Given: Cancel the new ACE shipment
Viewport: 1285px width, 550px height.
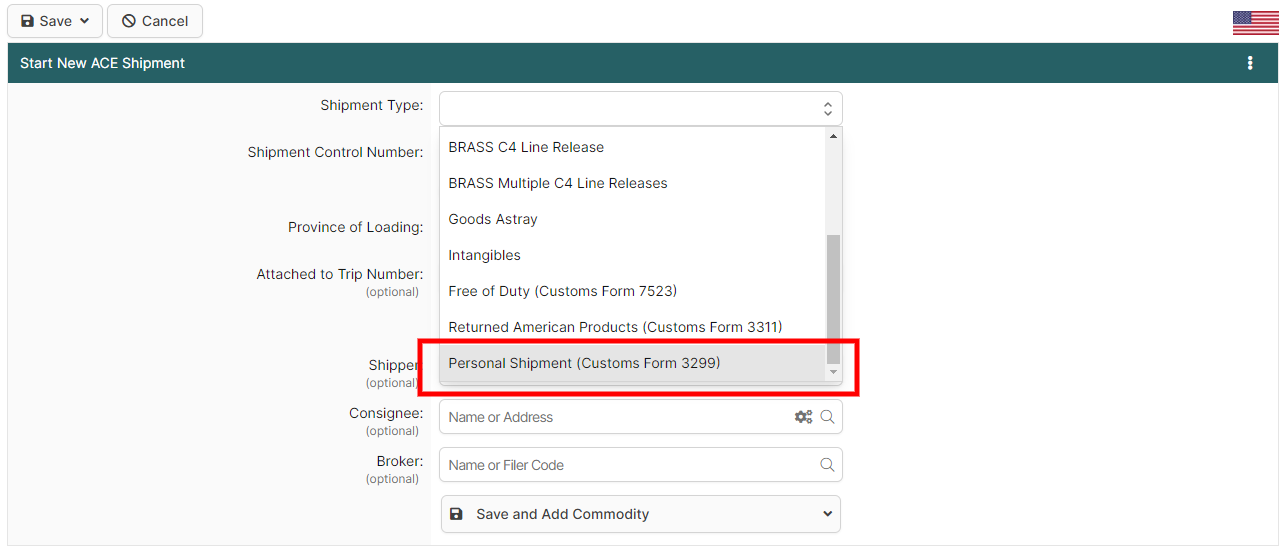Looking at the screenshot, I should [155, 21].
